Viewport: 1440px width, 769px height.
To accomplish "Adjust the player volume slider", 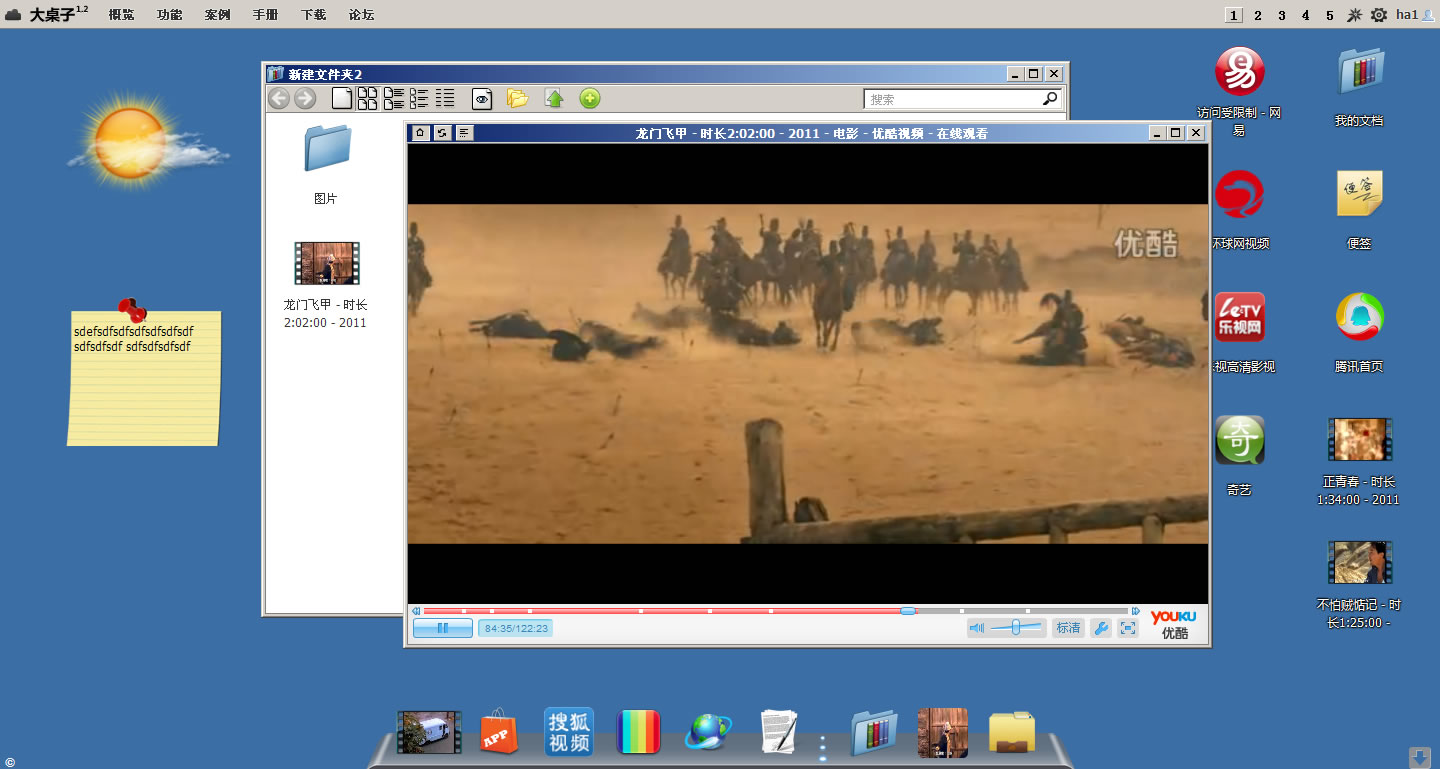I will coord(1018,627).
